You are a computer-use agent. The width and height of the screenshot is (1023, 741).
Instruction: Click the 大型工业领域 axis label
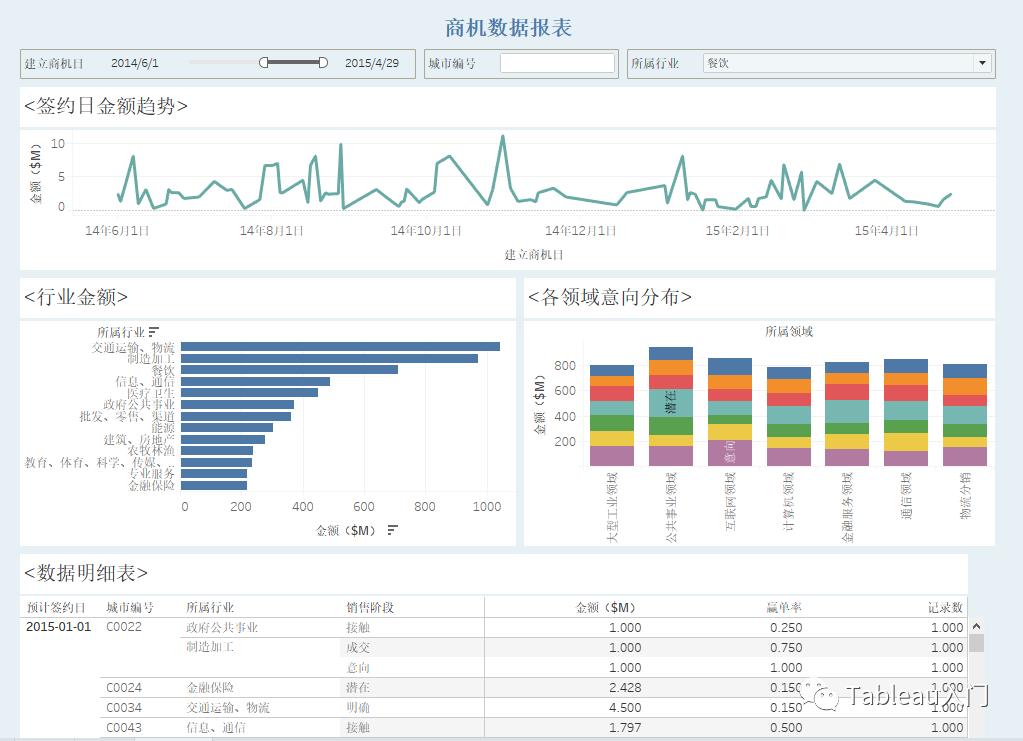(612, 507)
